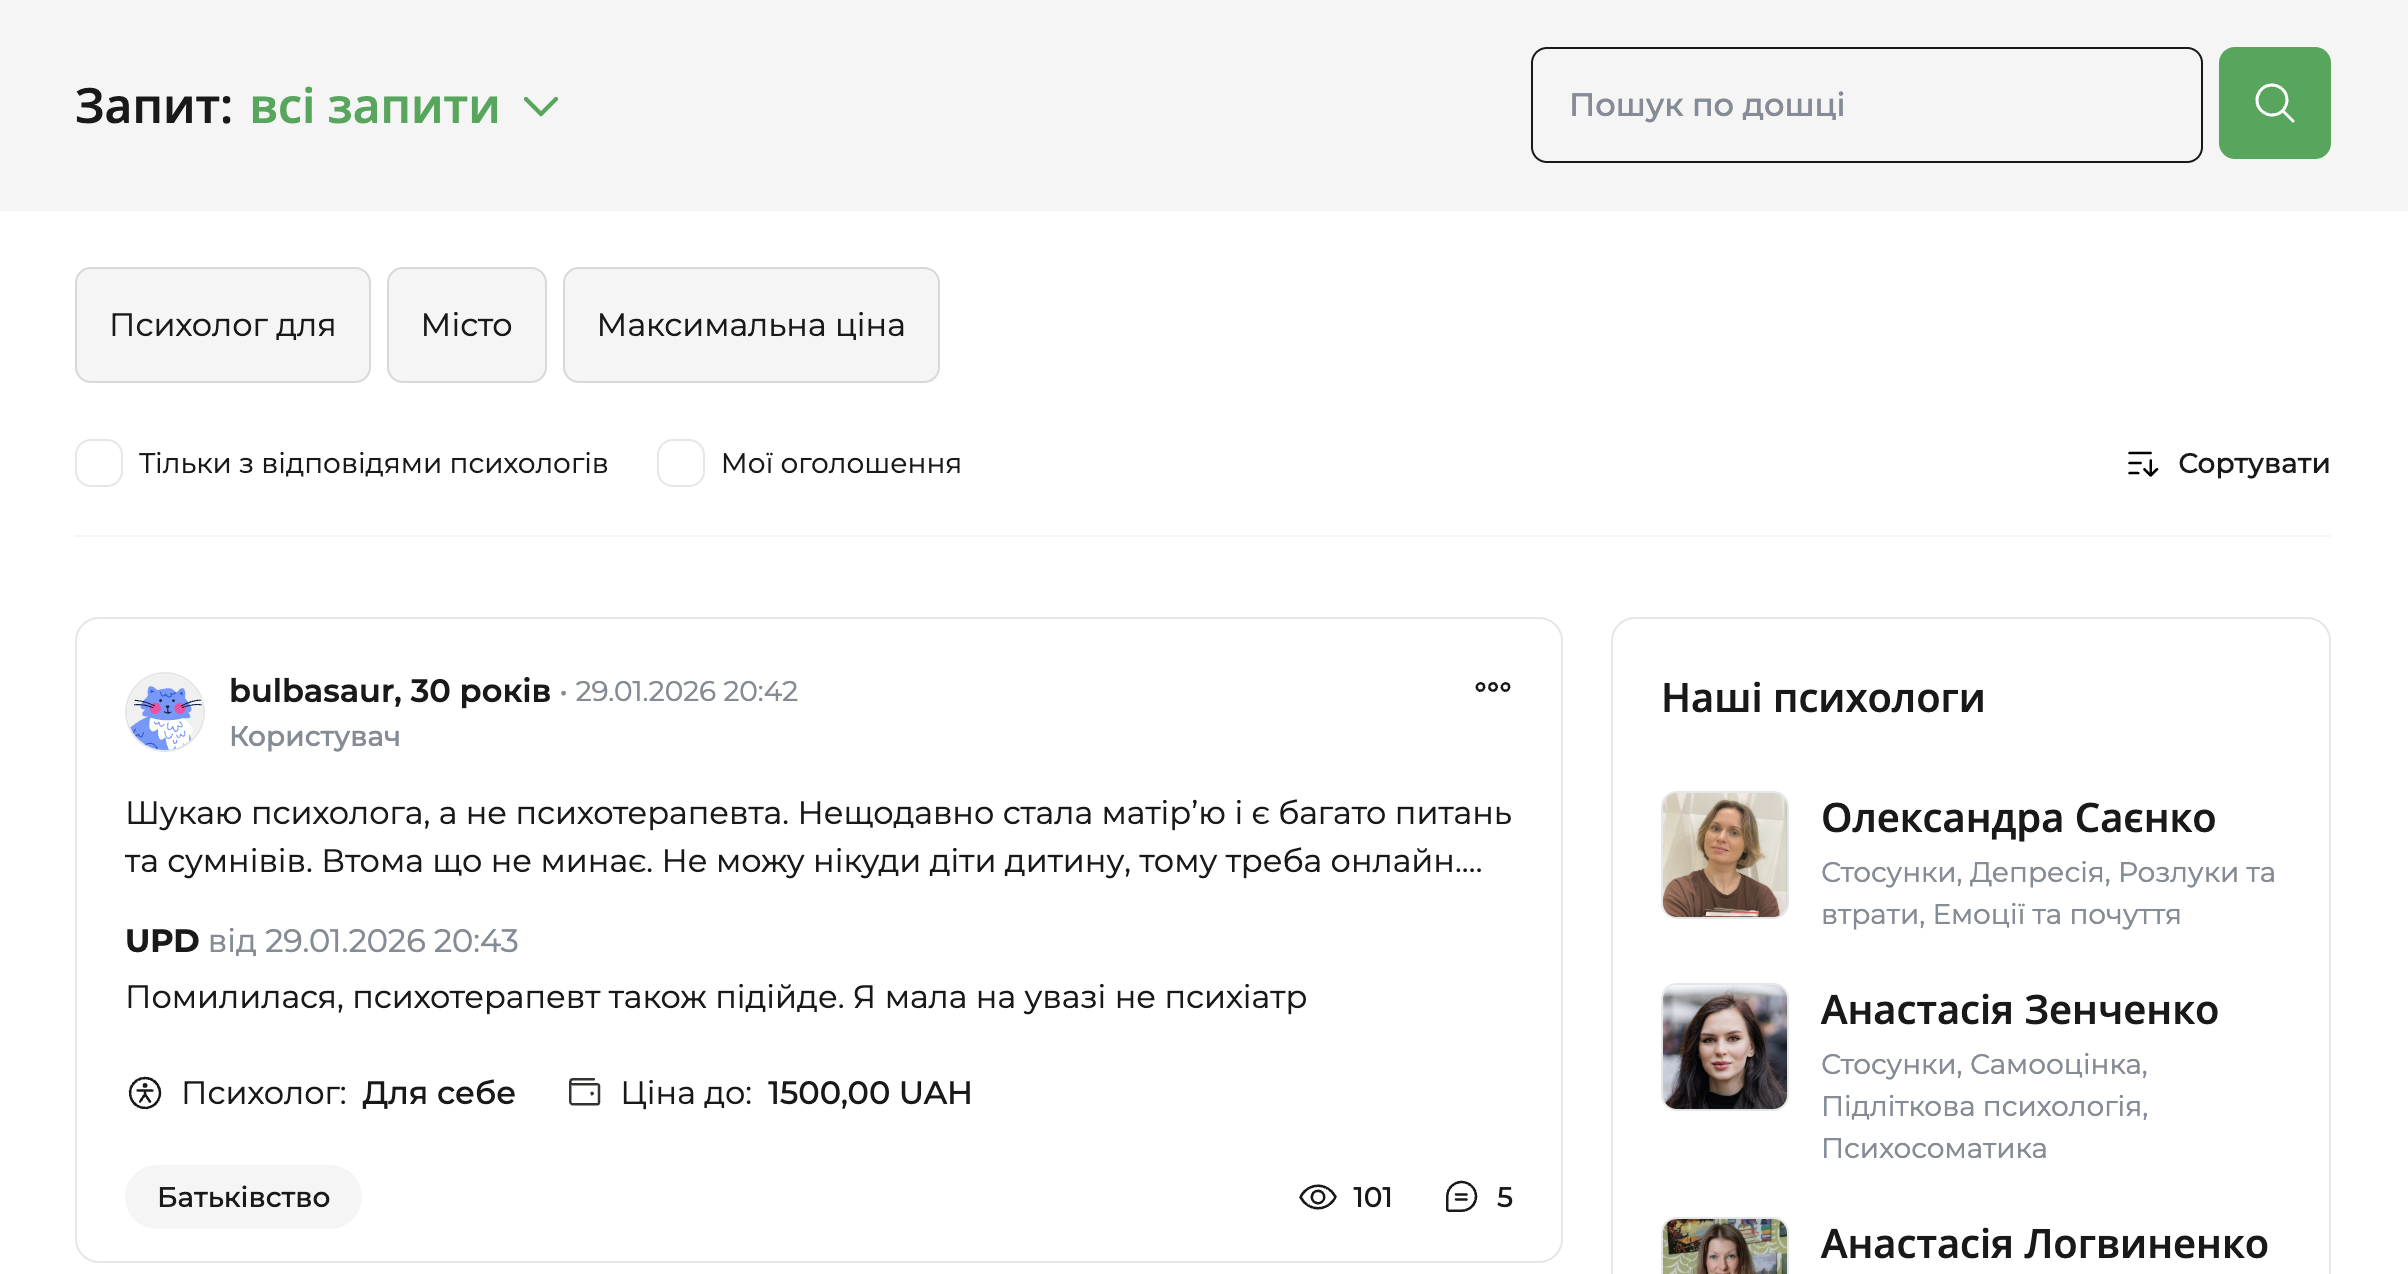The width and height of the screenshot is (2408, 1274).
Task: Click bulbasaur's blue cat avatar
Action: click(x=165, y=712)
